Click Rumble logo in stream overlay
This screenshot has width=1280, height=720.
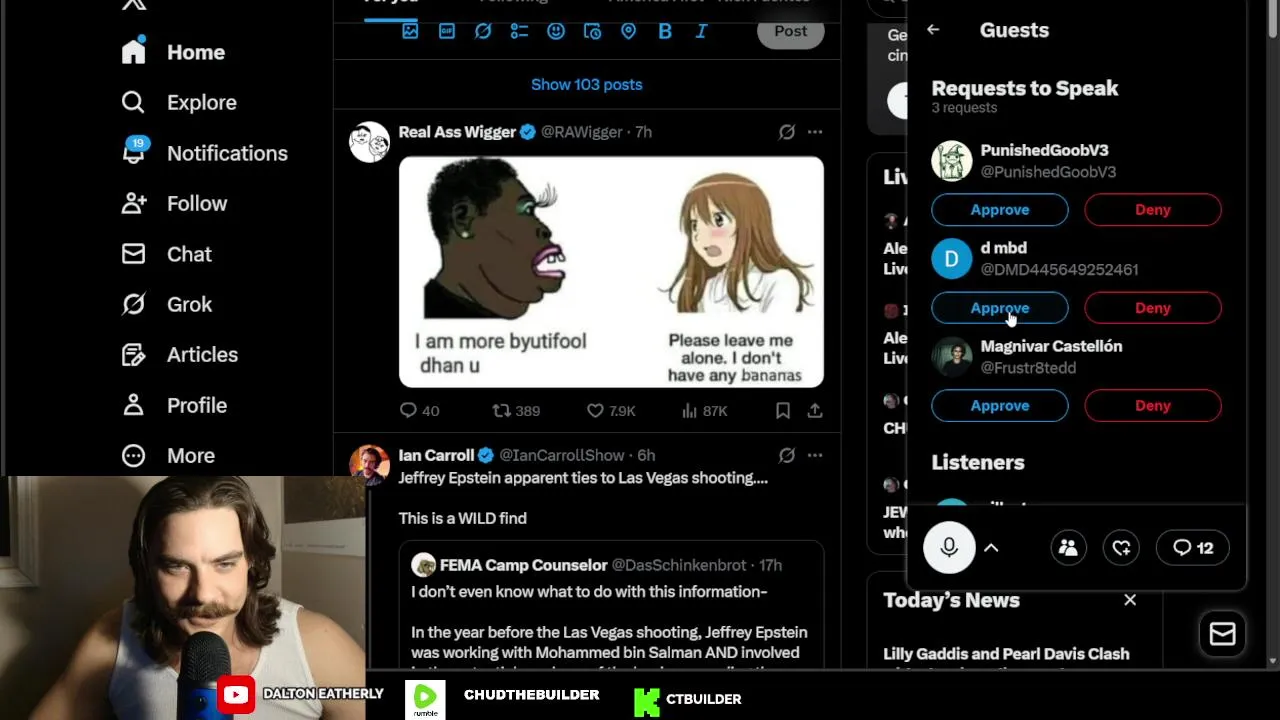(425, 700)
